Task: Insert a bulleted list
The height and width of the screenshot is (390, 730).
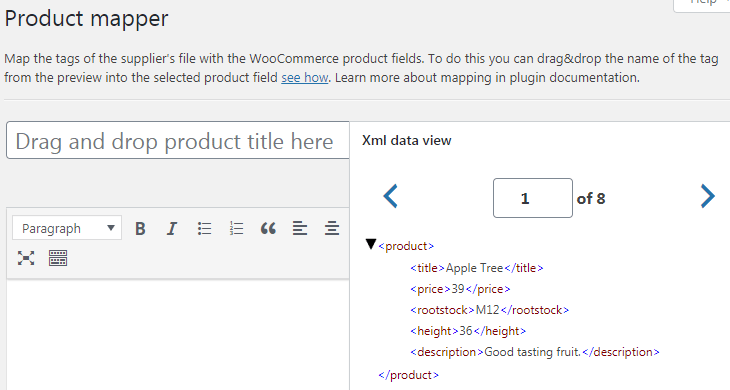Action: [x=204, y=229]
